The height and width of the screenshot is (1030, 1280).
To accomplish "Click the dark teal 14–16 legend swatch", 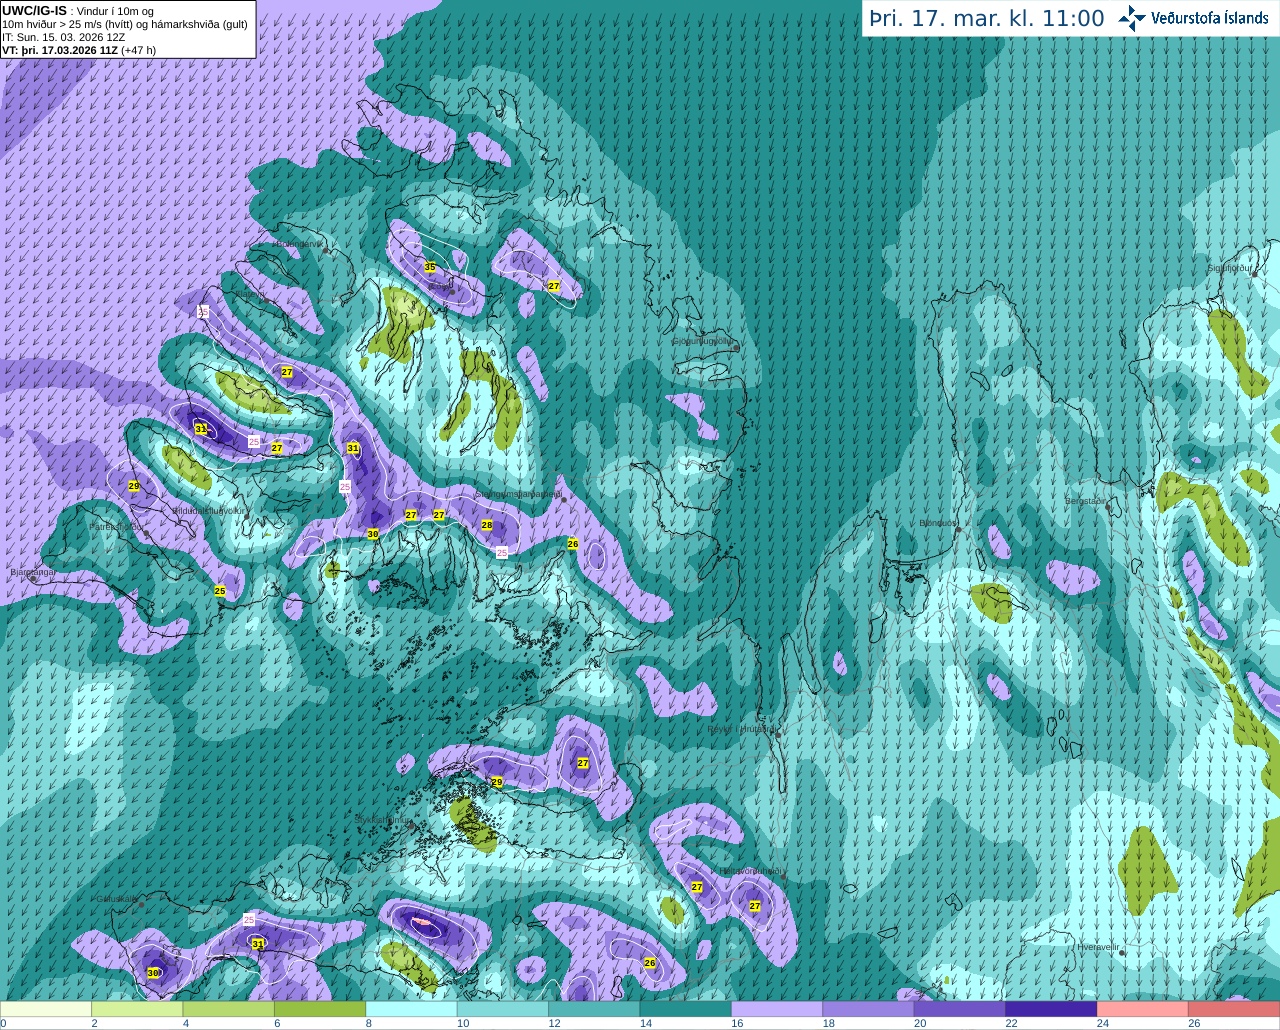I will pos(686,1009).
